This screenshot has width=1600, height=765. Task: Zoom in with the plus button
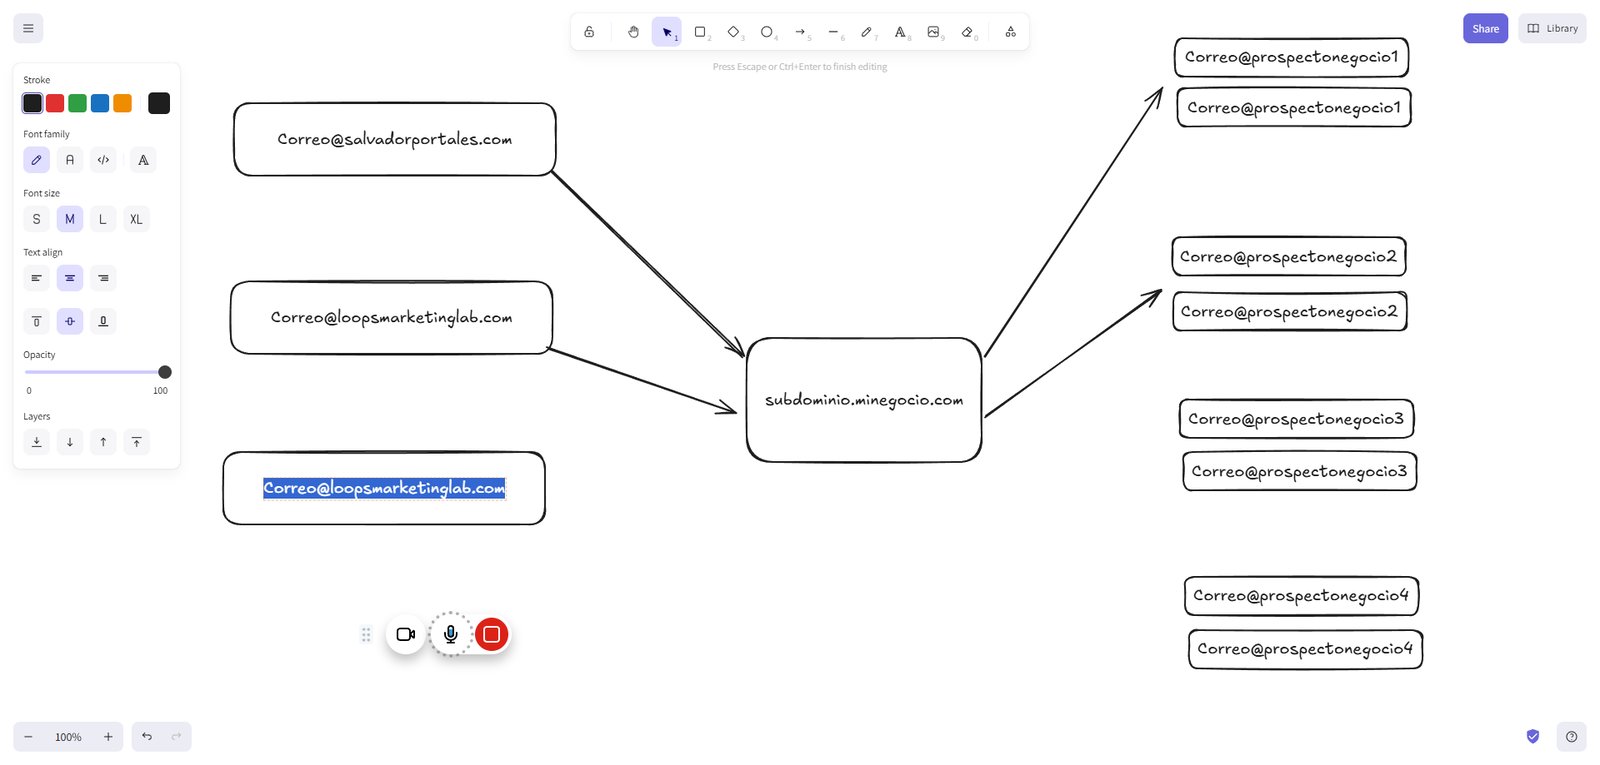108,737
